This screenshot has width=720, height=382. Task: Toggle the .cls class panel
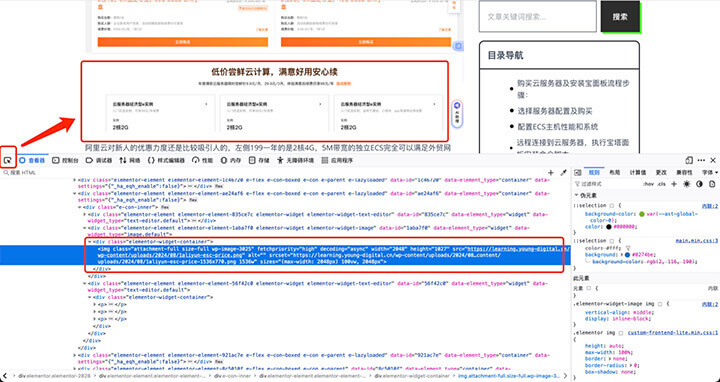point(661,184)
